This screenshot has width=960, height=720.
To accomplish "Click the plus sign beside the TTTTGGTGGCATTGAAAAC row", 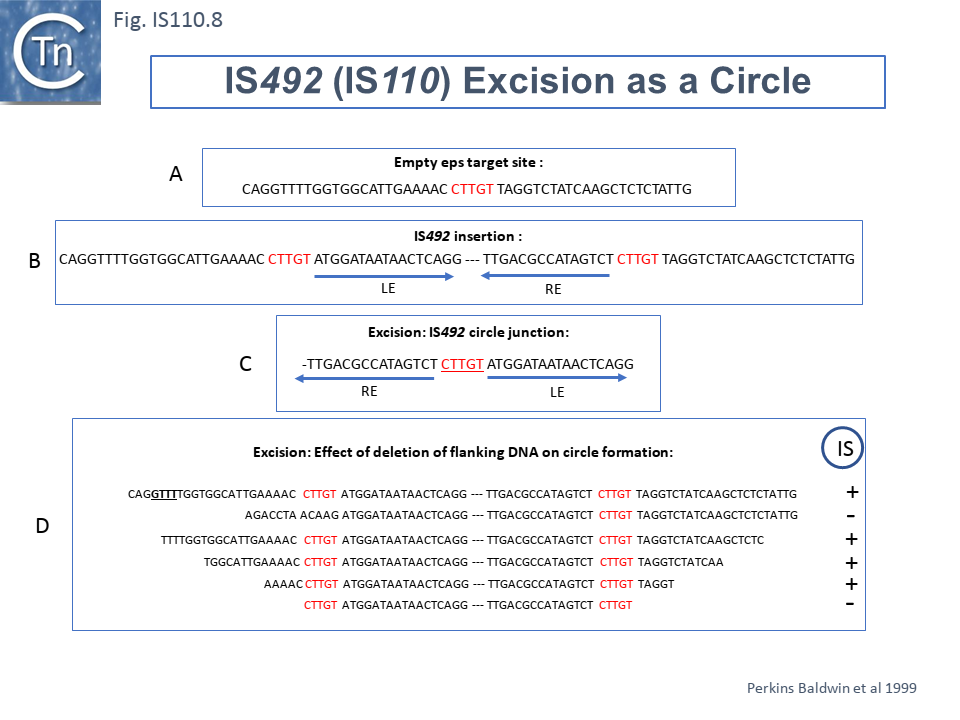I will point(852,540).
